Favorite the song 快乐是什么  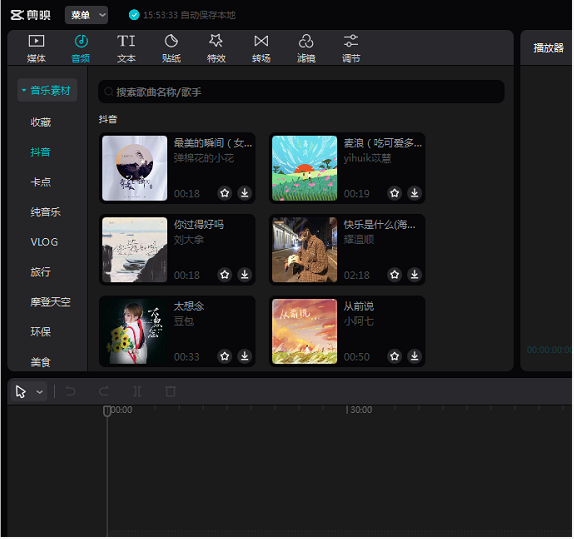tap(395, 274)
